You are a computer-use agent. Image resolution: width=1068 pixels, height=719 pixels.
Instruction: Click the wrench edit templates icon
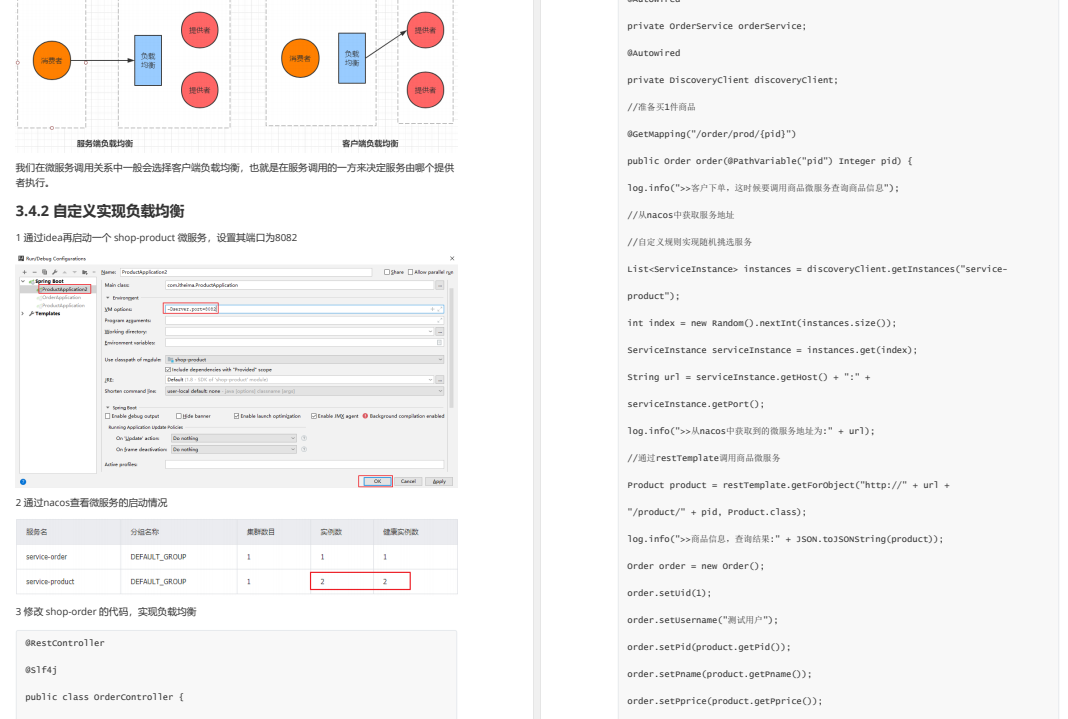(54, 272)
